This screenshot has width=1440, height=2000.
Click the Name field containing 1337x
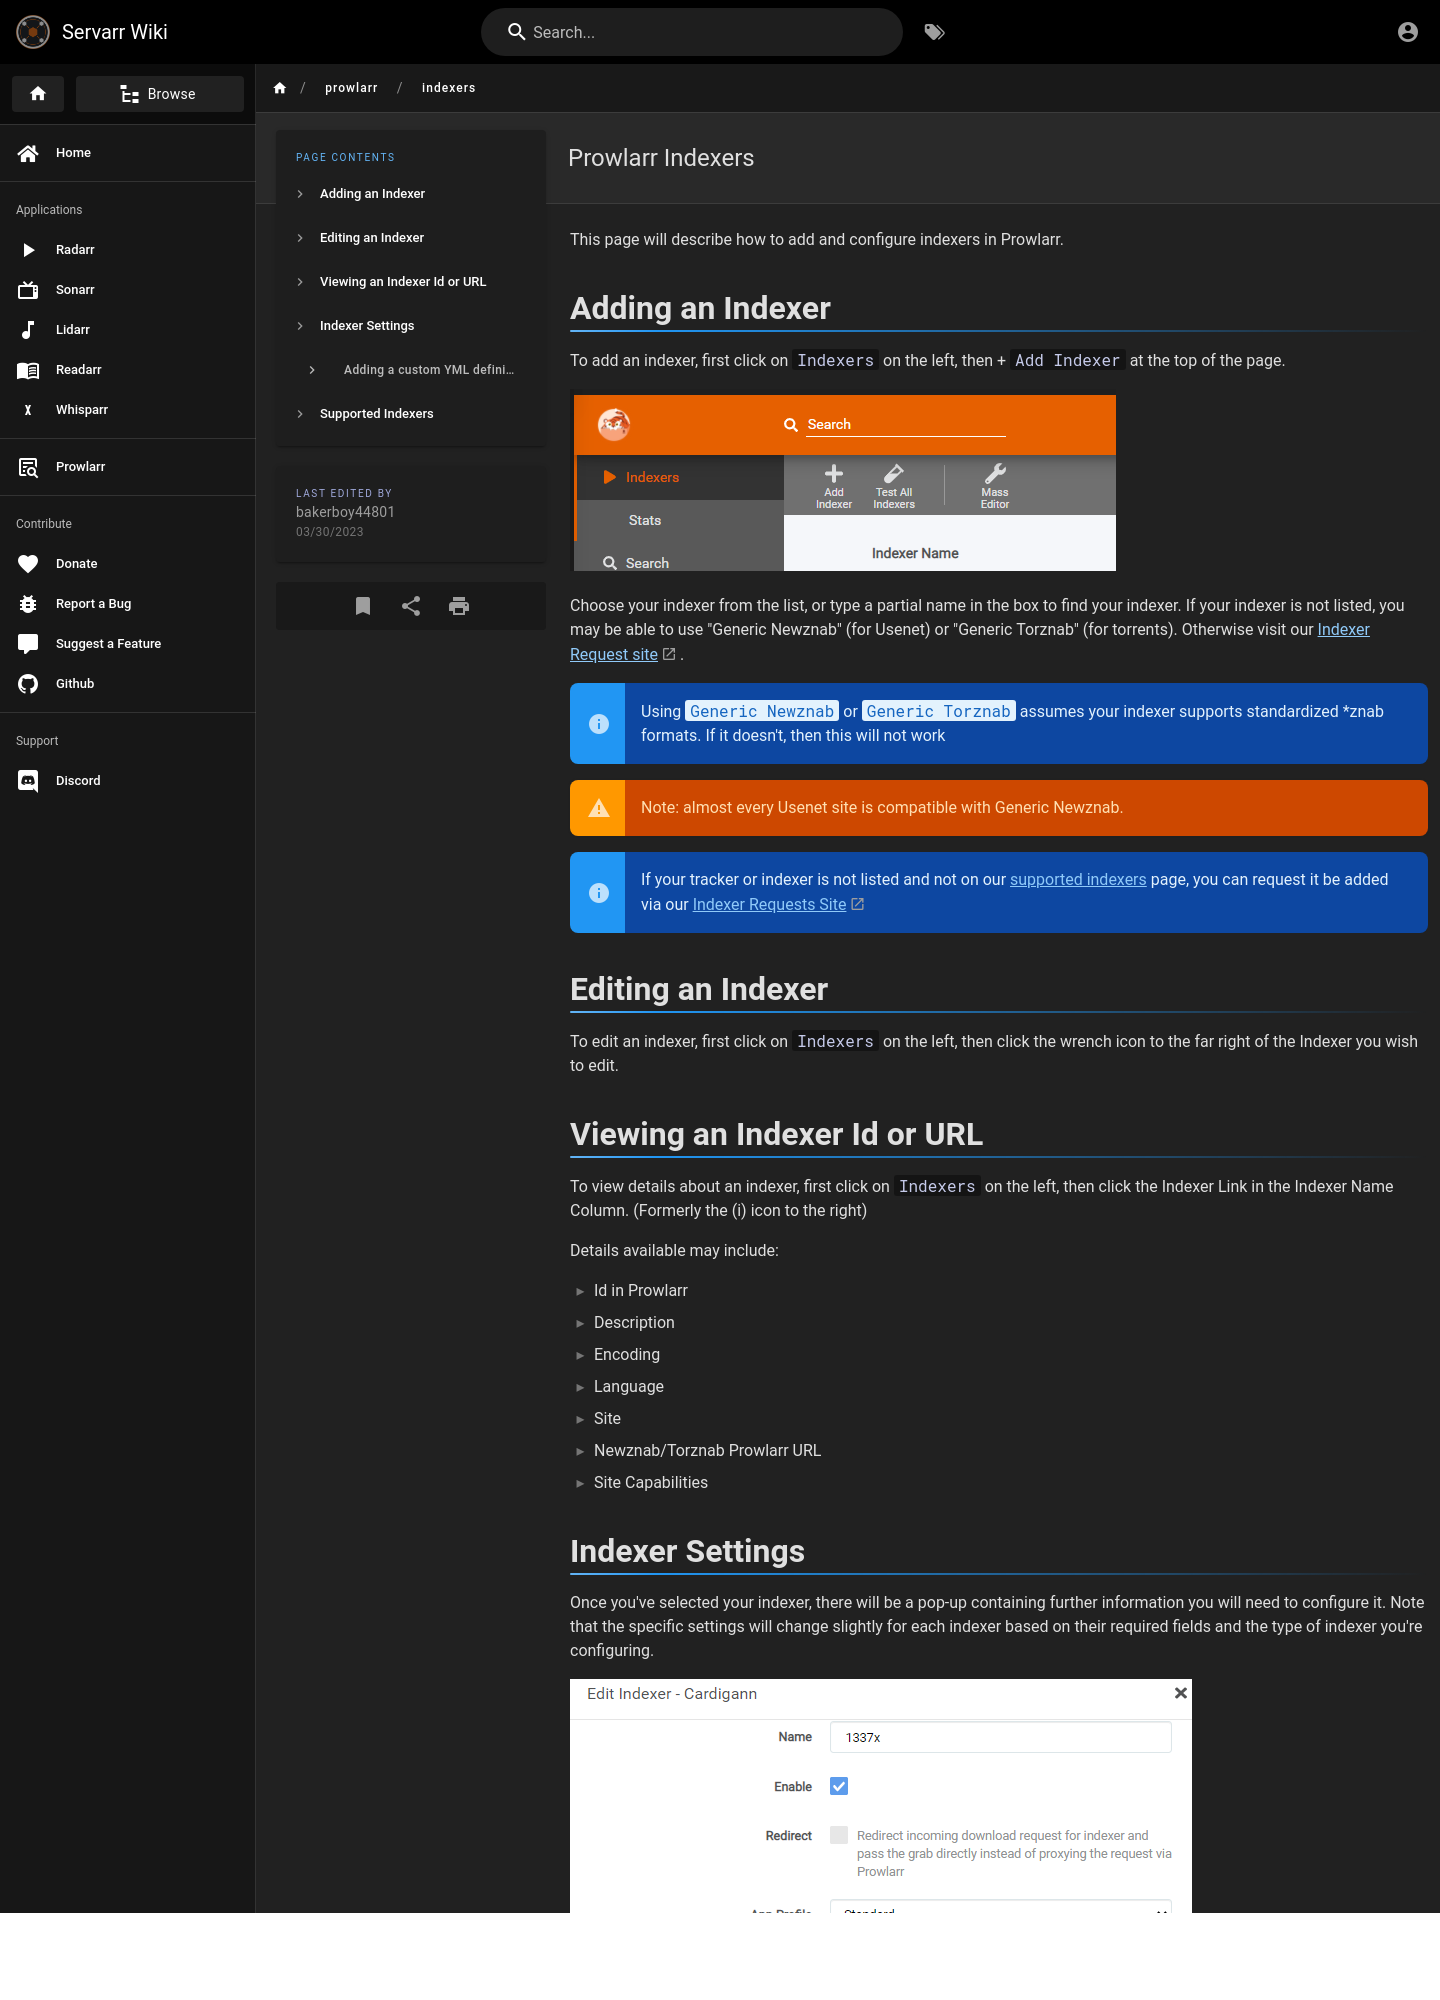1000,1737
